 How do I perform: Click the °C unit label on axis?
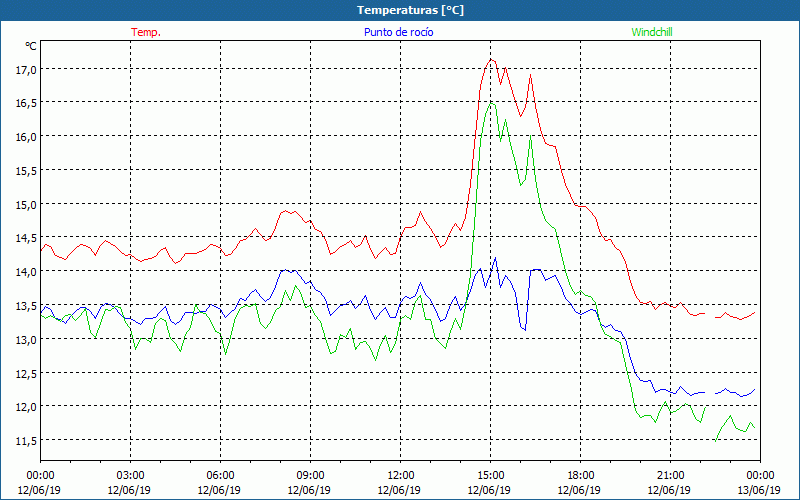pyautogui.click(x=31, y=46)
